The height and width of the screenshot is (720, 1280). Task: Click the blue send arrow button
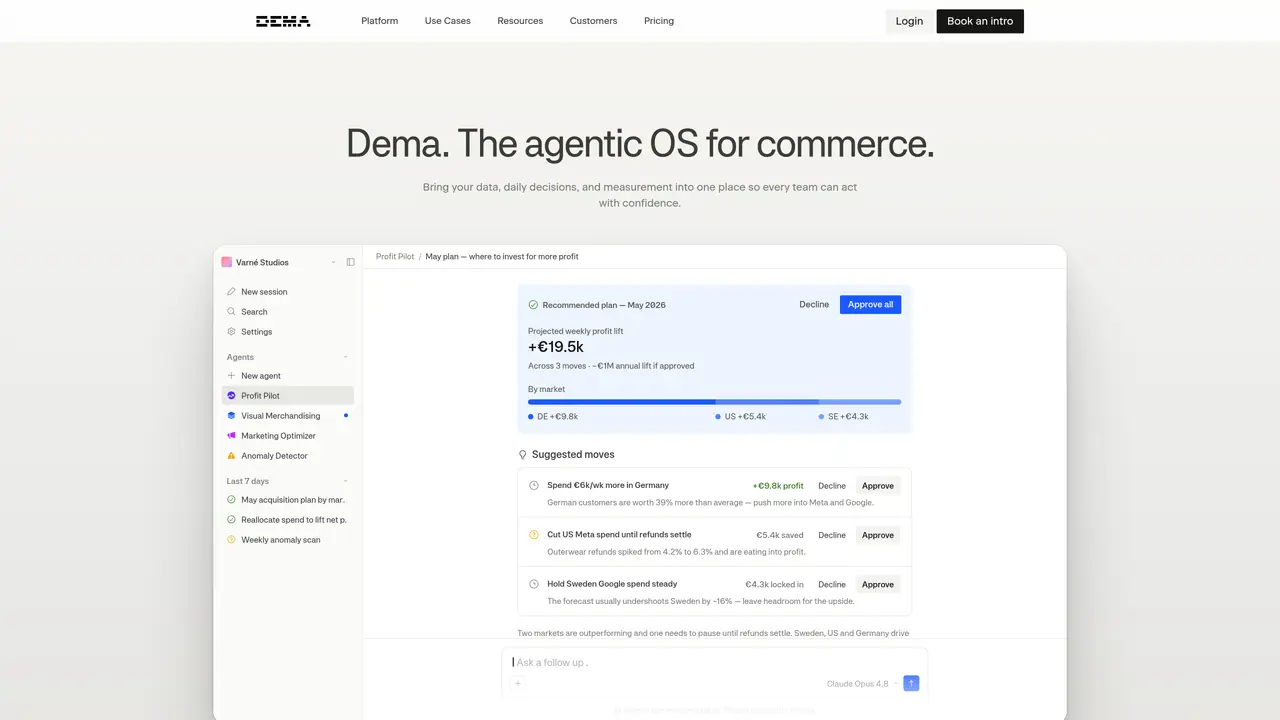click(x=911, y=684)
